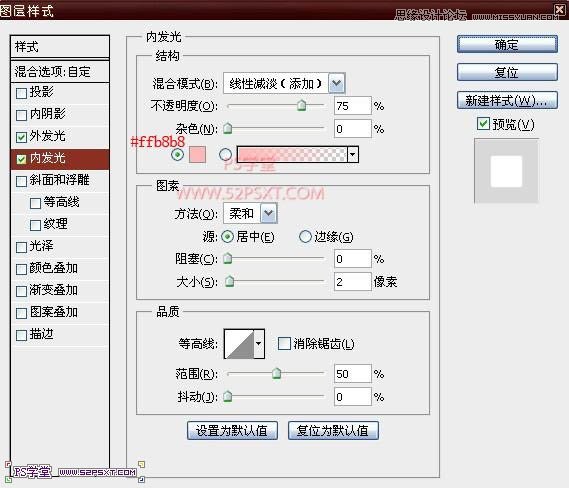Screen dimensions: 569x488
Task: Click the 阻塞 choke value field
Action: pos(353,259)
